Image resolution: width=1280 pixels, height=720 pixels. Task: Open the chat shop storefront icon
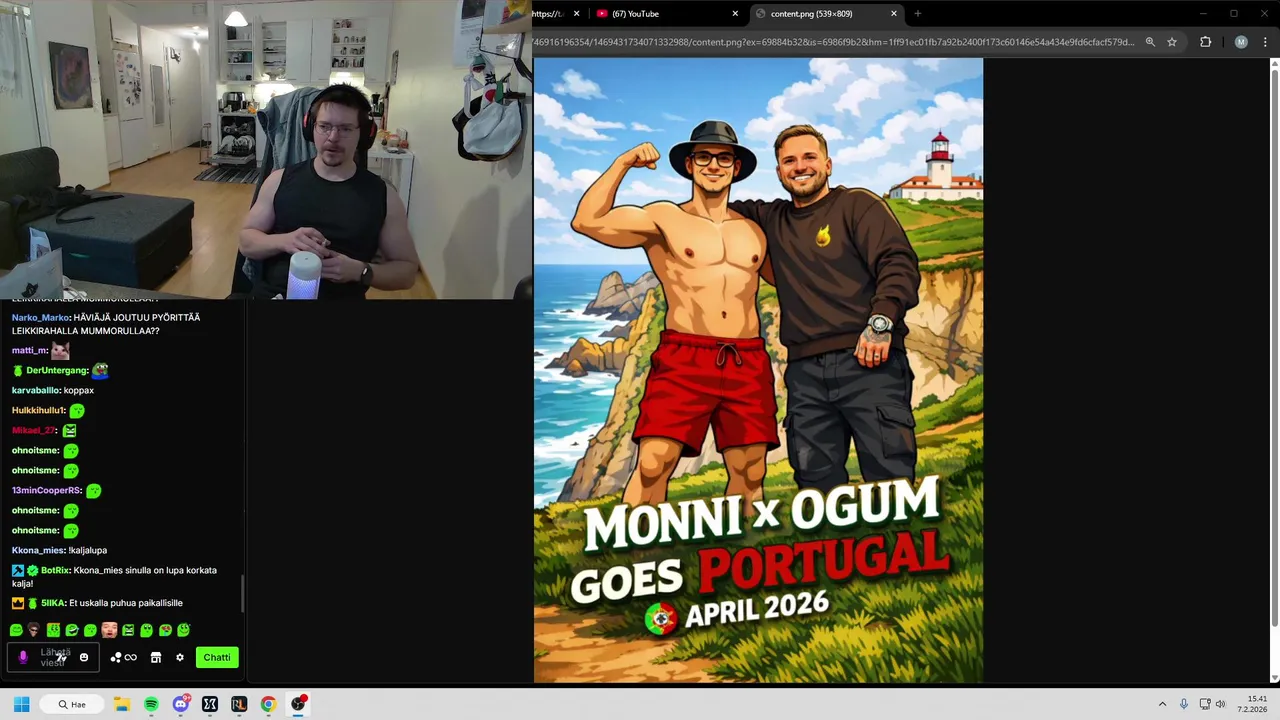(x=156, y=657)
